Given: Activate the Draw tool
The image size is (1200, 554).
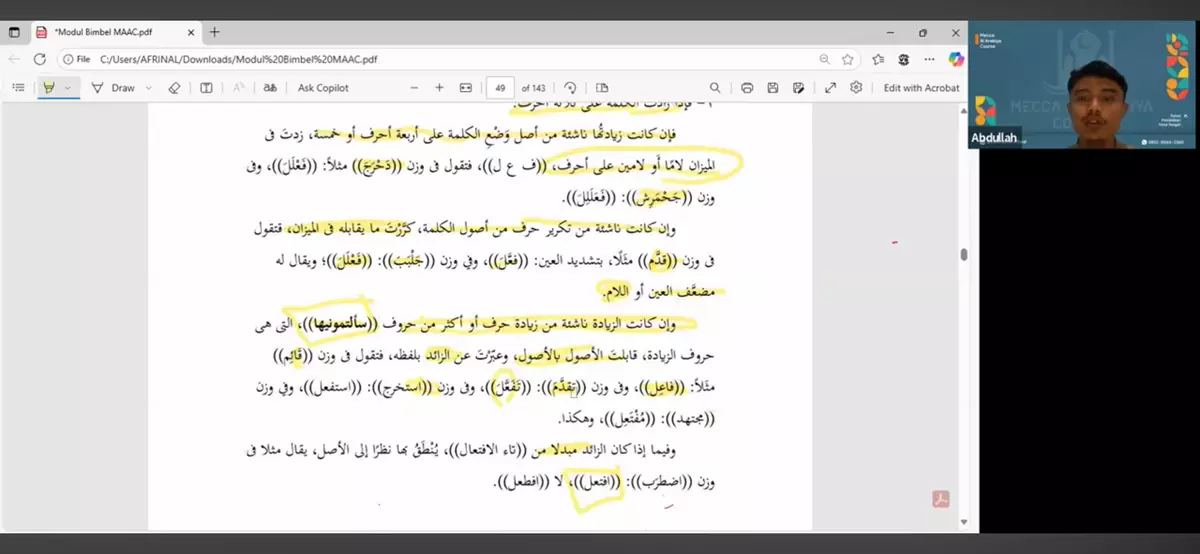Looking at the screenshot, I should [x=114, y=88].
